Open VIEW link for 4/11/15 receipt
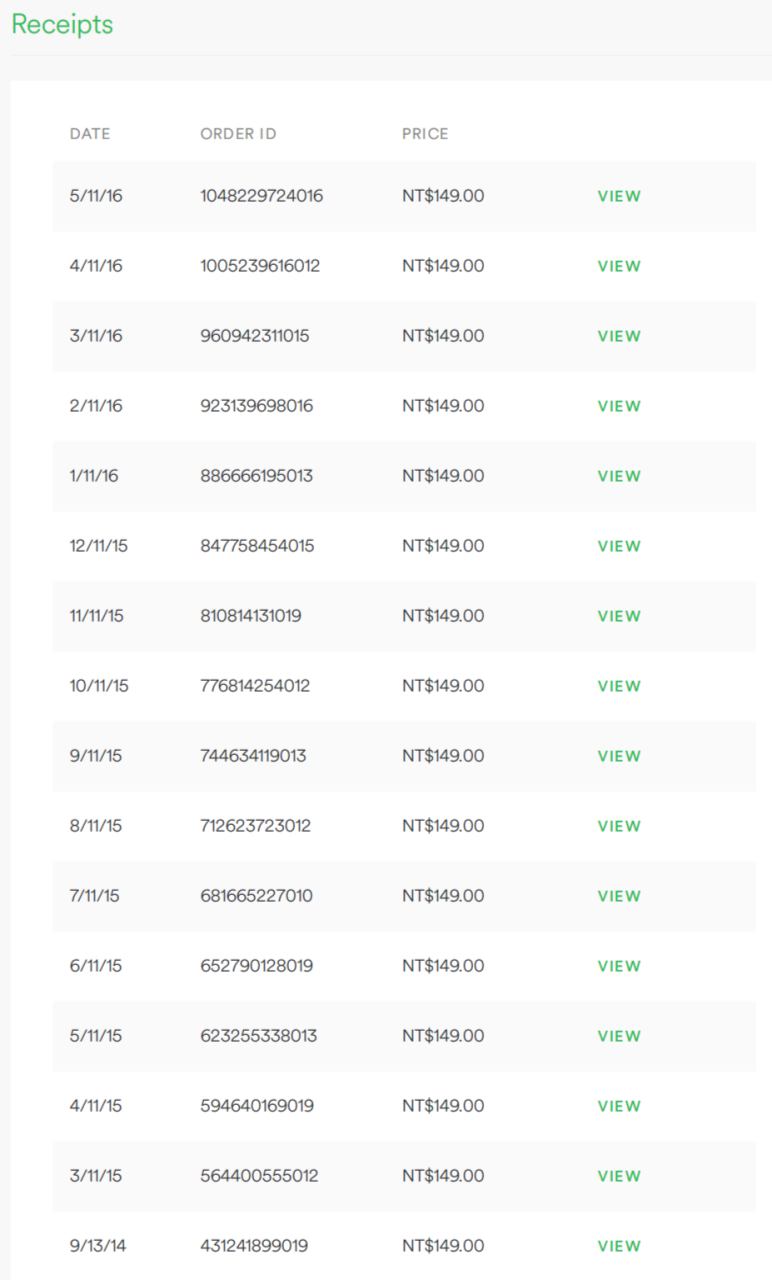 click(619, 1106)
